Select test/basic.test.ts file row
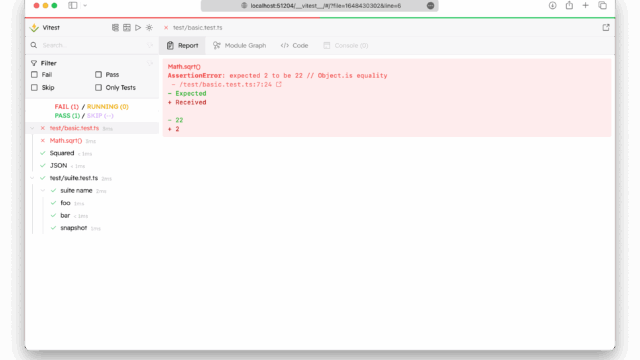640x360 pixels. 92,128
